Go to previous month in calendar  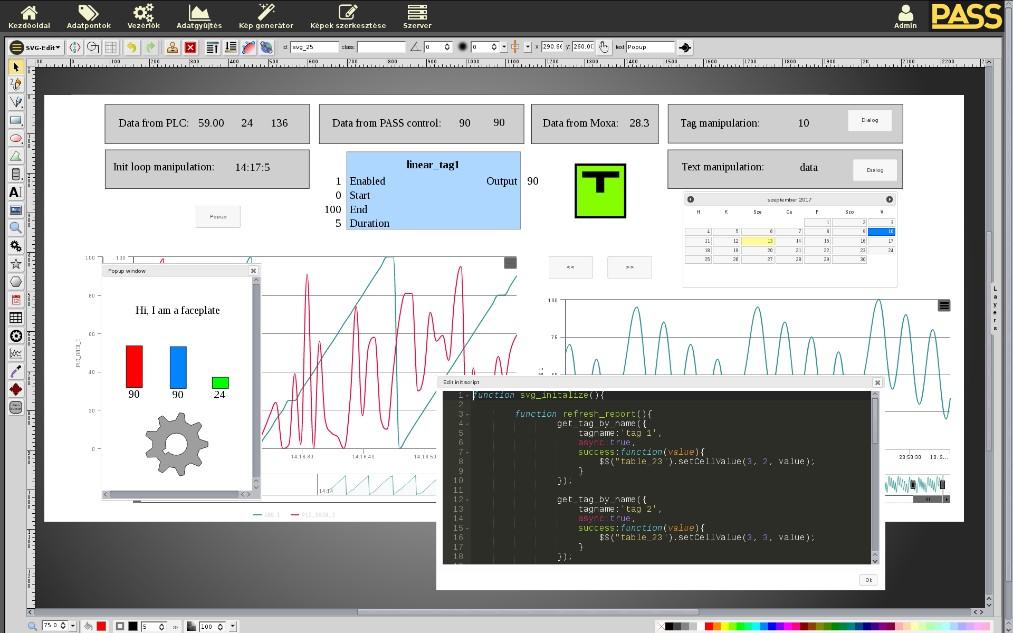pos(691,200)
